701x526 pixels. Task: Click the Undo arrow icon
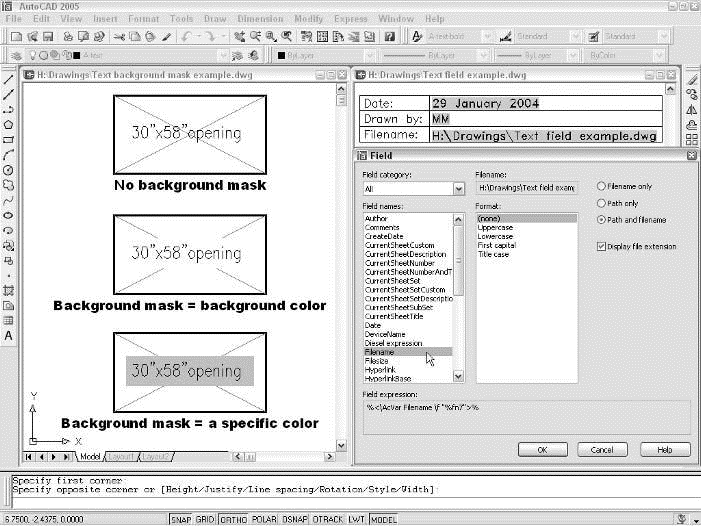(187, 37)
